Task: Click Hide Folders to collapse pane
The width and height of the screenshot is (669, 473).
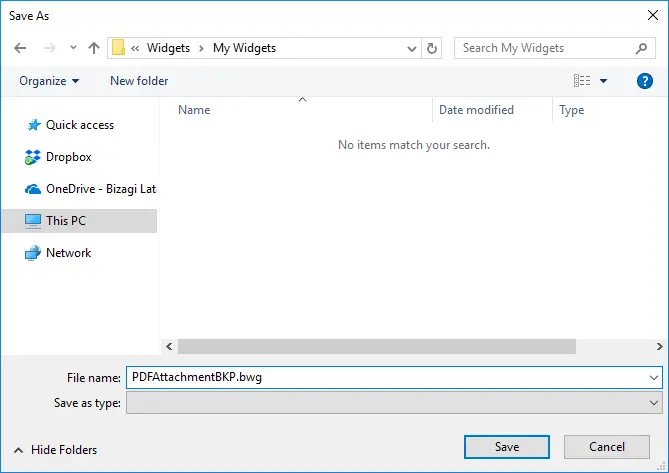Action: [x=55, y=450]
